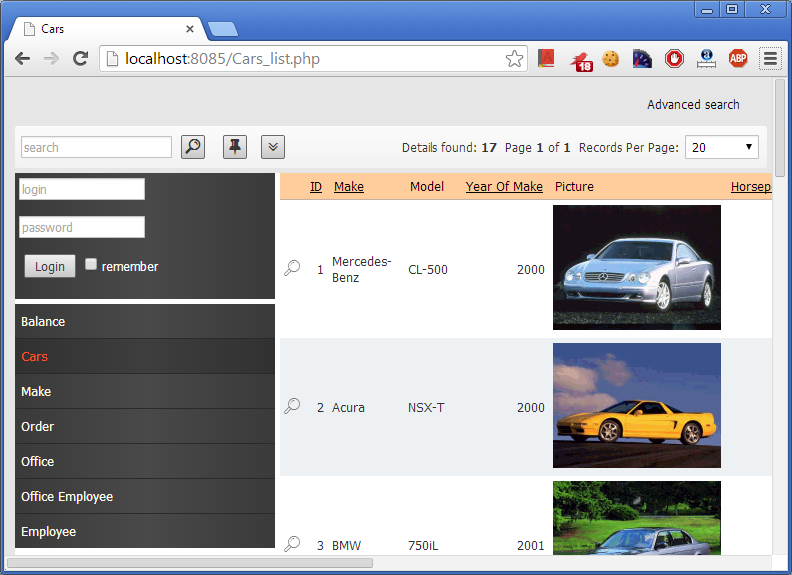This screenshot has height=575, width=792.
Task: Open a new tab
Action: 223,29
